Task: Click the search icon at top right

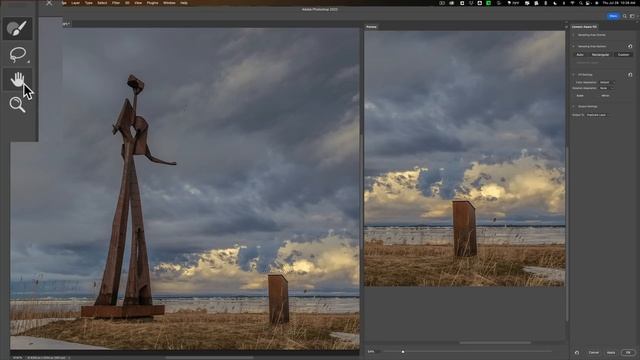Action: pyautogui.click(x=624, y=16)
